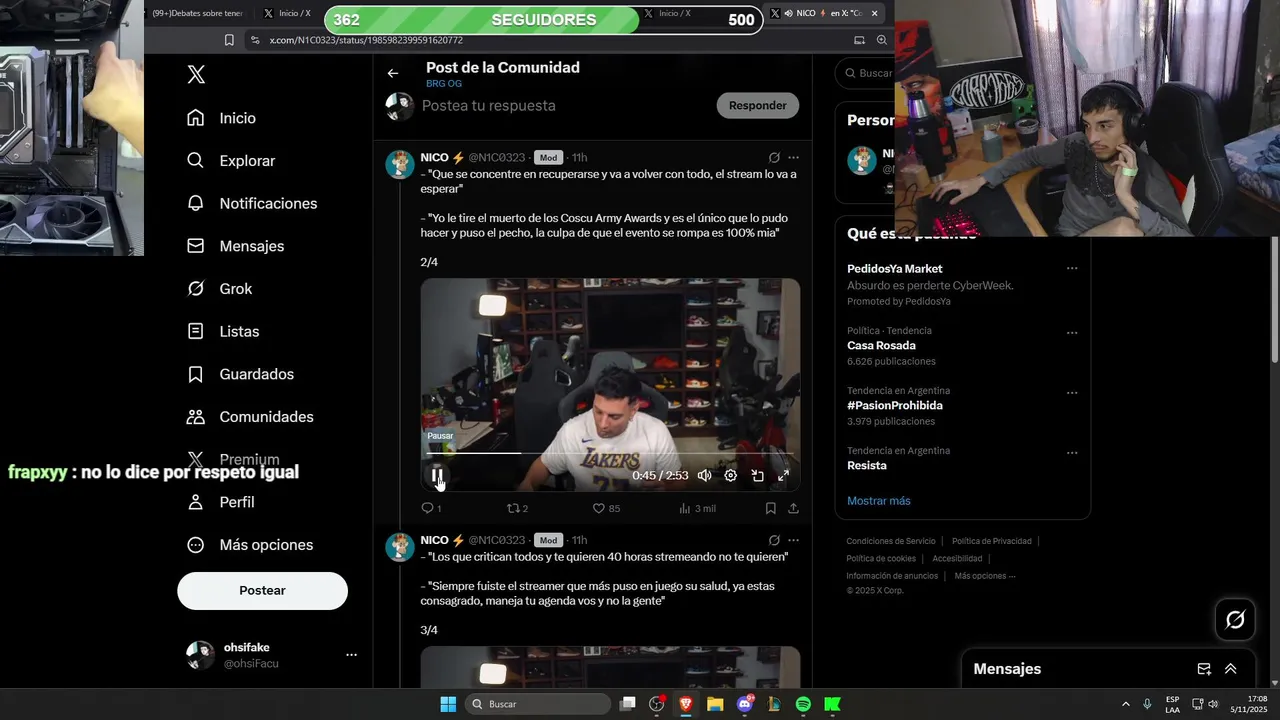Screen dimensions: 1280x720
Task: Open Condiciones de Servicio link
Action: [x=891, y=541]
